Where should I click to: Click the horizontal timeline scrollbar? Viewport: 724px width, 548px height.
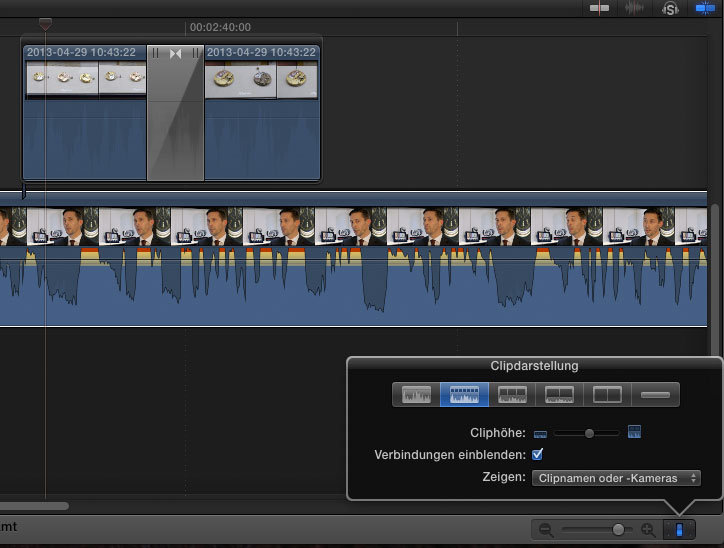tap(35, 506)
